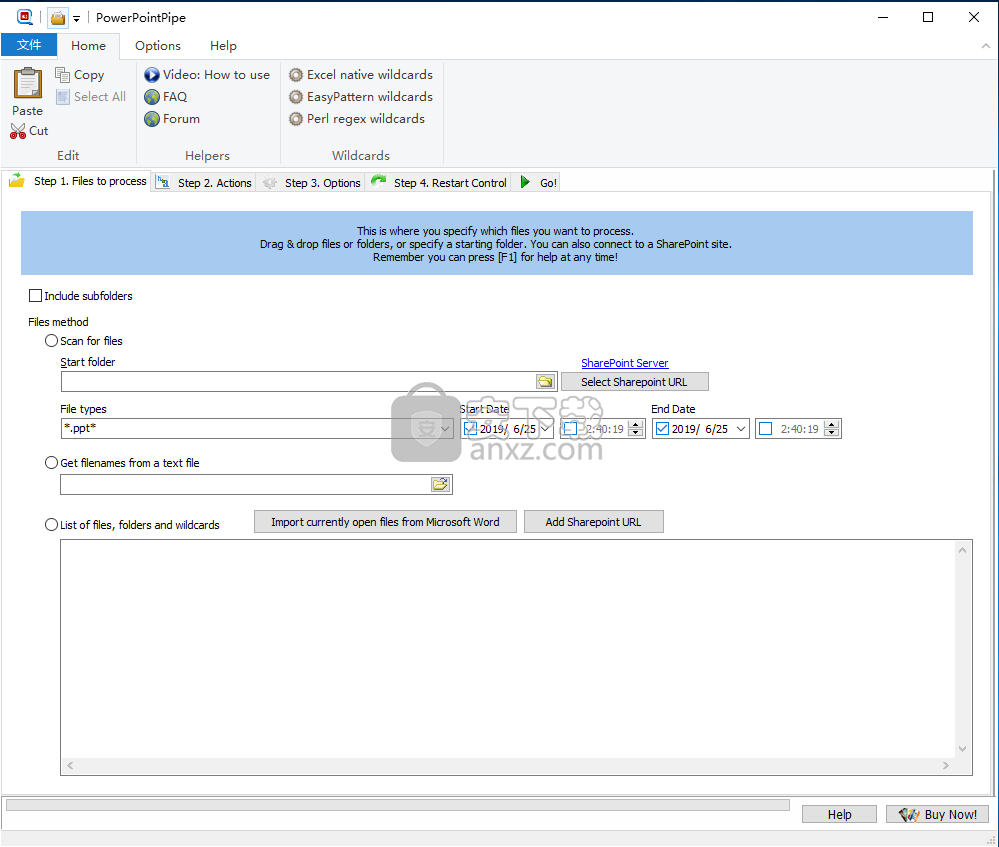The width and height of the screenshot is (999, 847).
Task: Click the SharePoint Server link
Action: [x=625, y=363]
